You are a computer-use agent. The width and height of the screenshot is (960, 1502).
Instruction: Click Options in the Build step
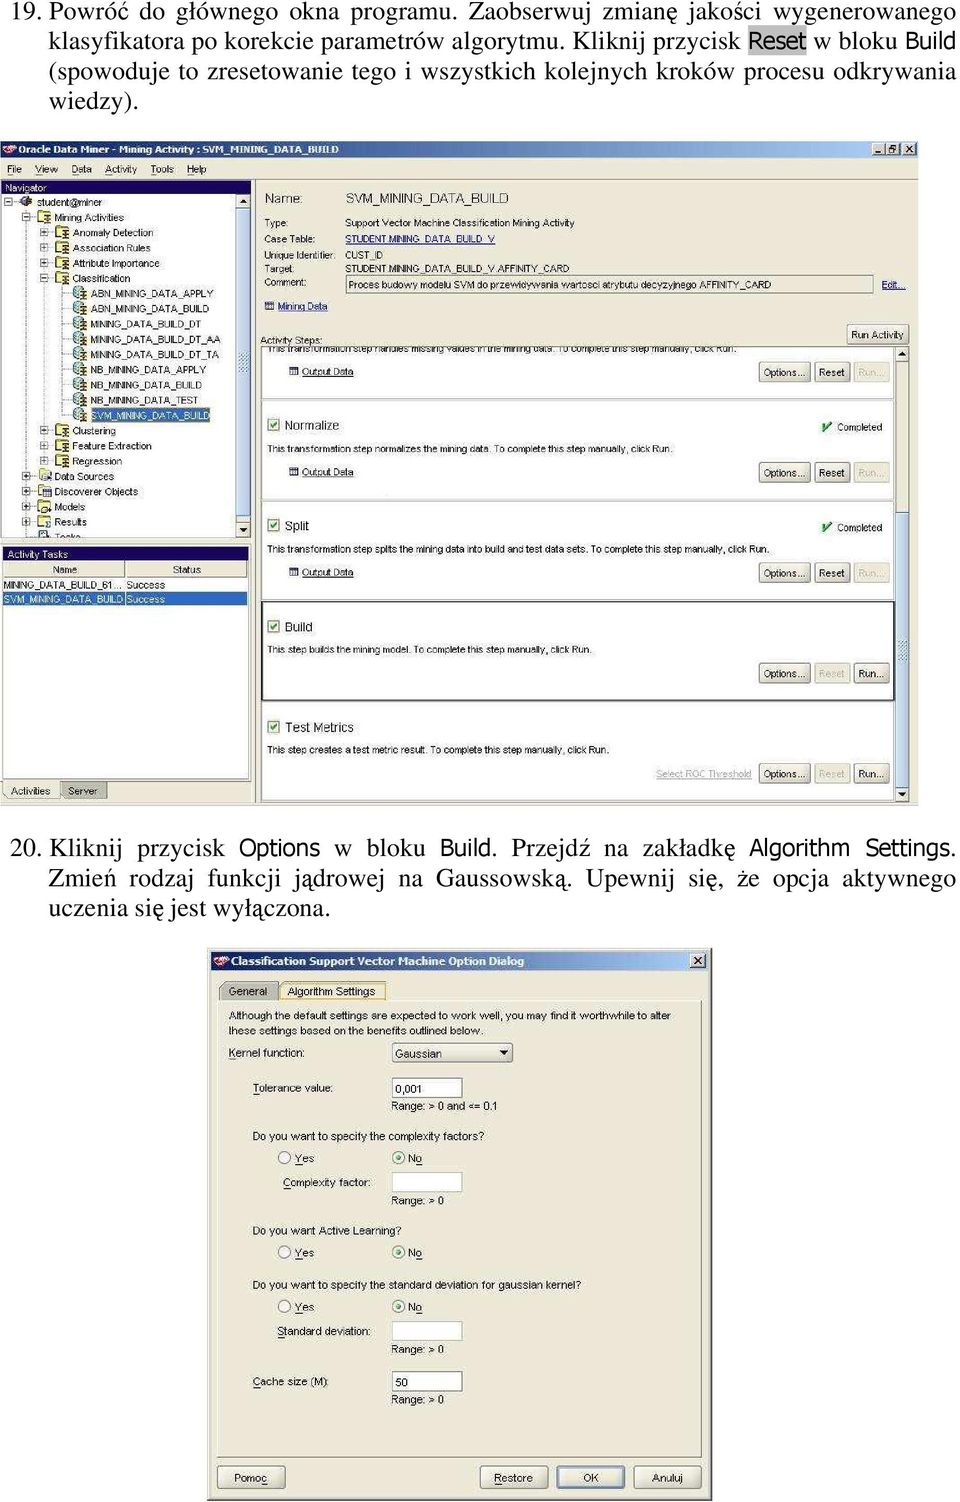pyautogui.click(x=783, y=673)
